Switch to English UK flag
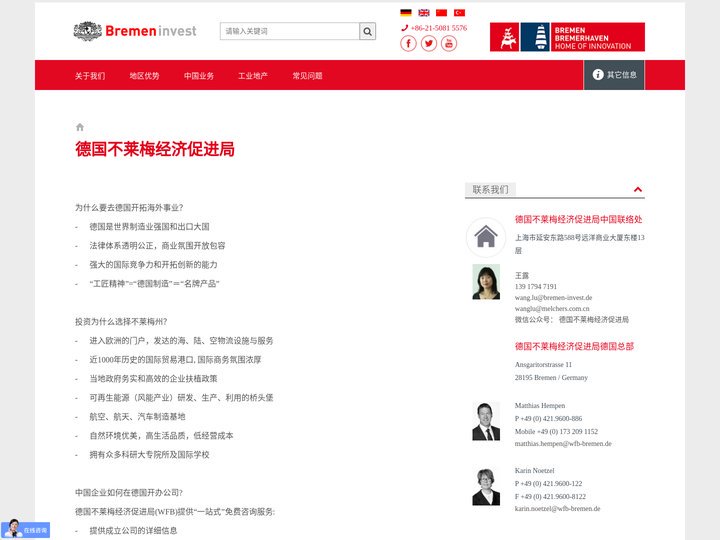The image size is (720, 540). click(424, 12)
